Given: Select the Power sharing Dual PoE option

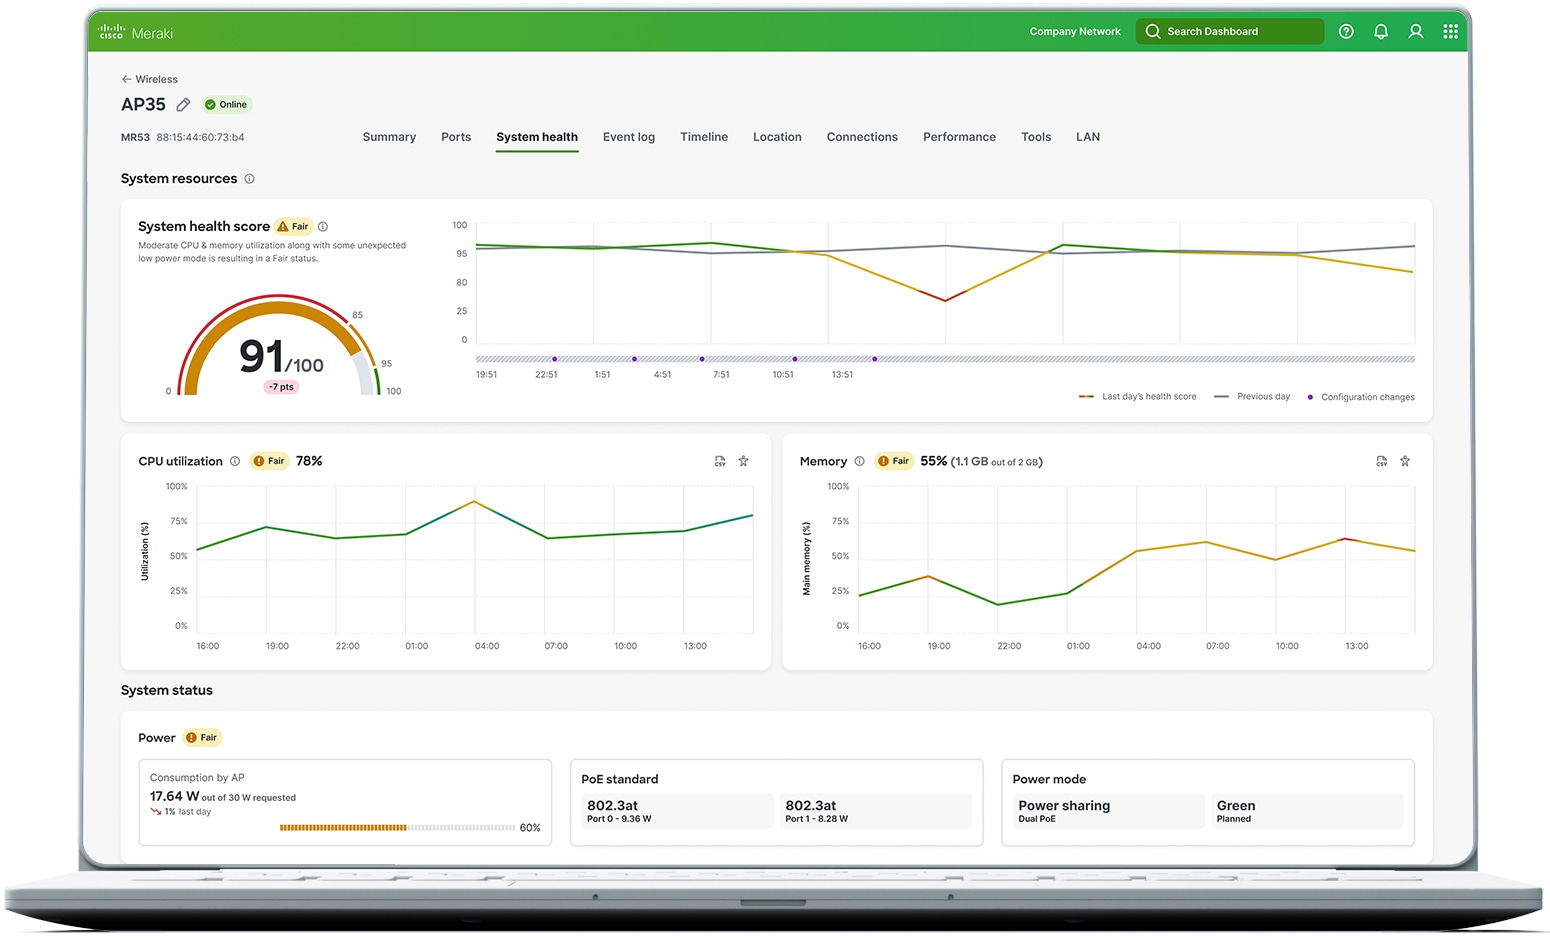Looking at the screenshot, I should click(x=1108, y=810).
